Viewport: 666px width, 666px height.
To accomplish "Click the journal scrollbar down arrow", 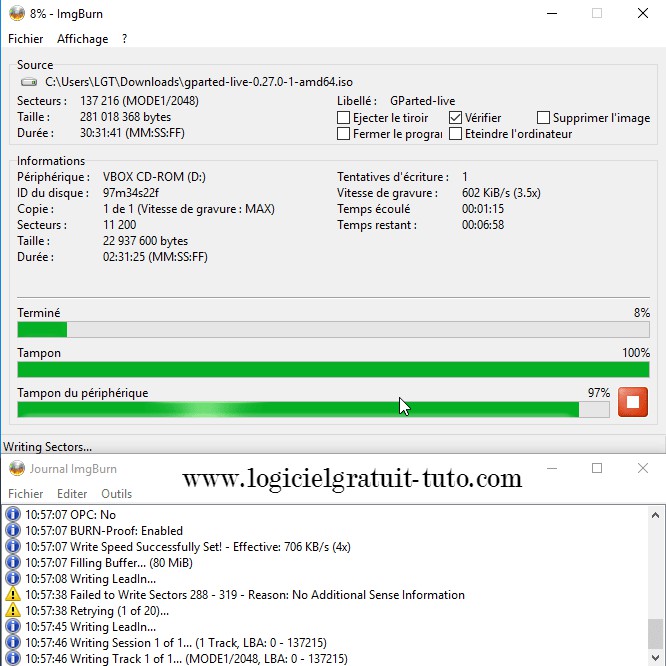I will click(x=655, y=658).
